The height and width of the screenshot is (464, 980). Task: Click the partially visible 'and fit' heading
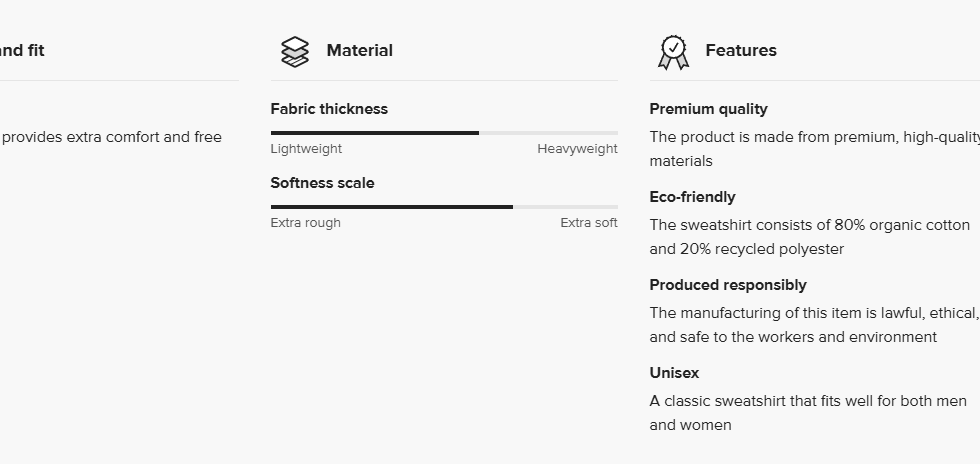pos(22,50)
